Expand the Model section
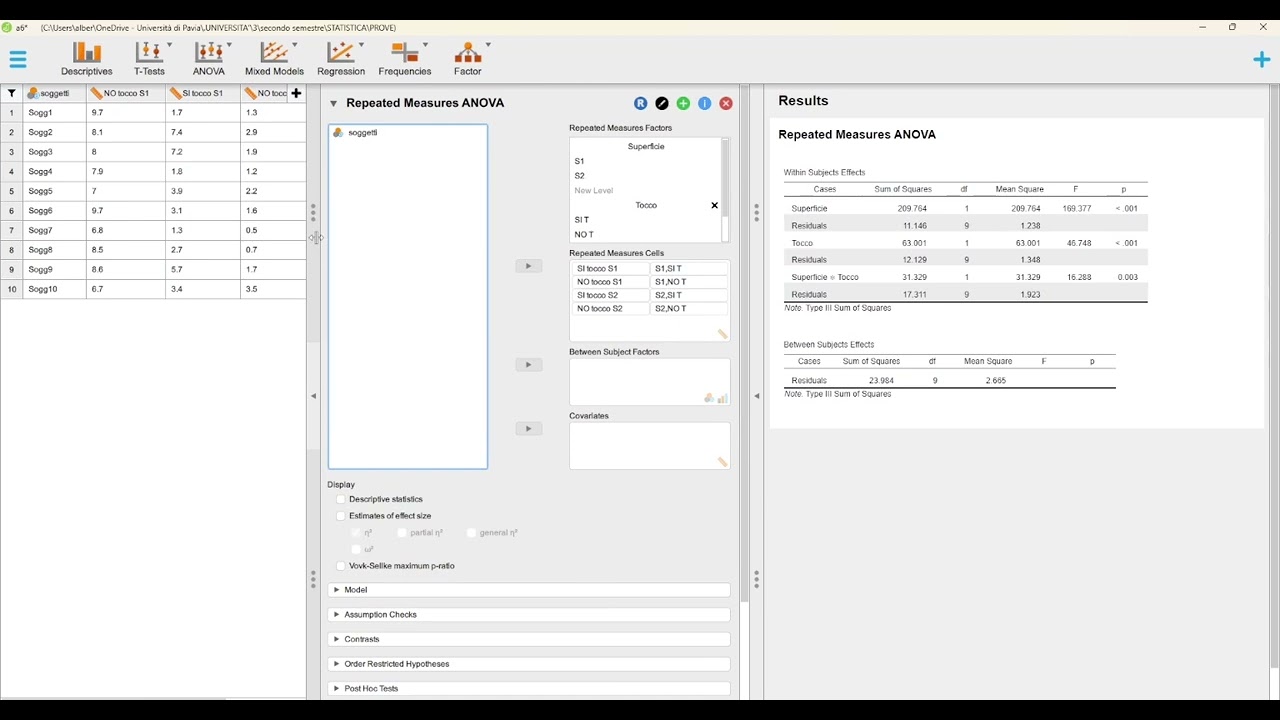The image size is (1280, 720). click(x=529, y=590)
